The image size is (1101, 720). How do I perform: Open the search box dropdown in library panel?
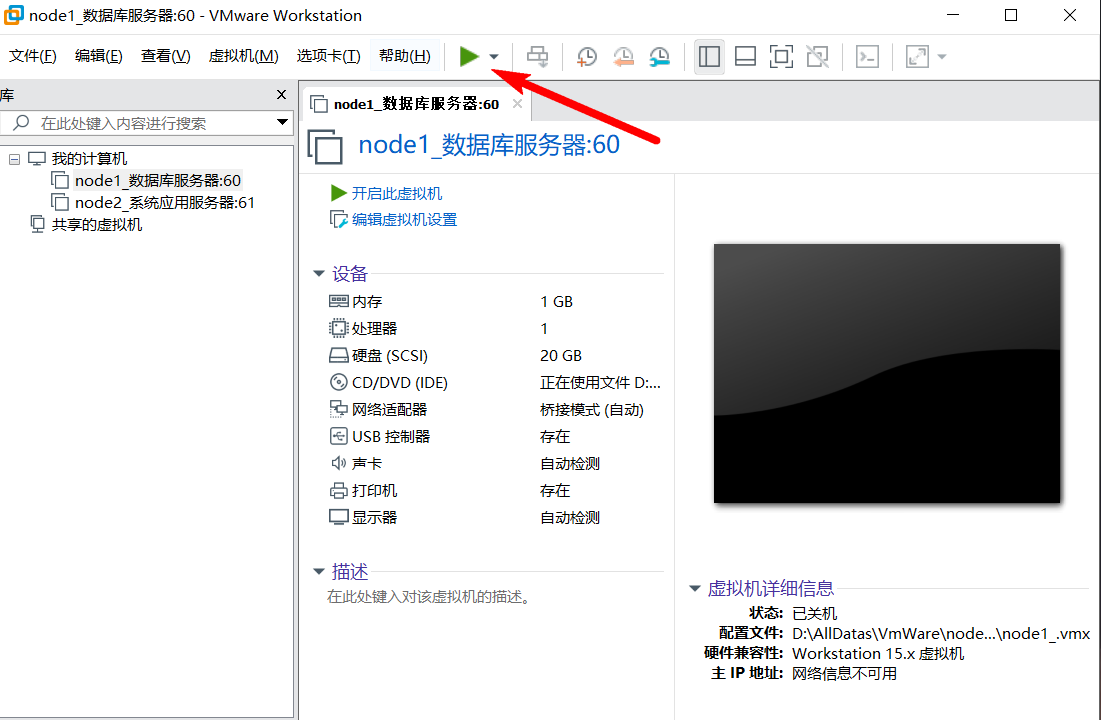(x=282, y=123)
